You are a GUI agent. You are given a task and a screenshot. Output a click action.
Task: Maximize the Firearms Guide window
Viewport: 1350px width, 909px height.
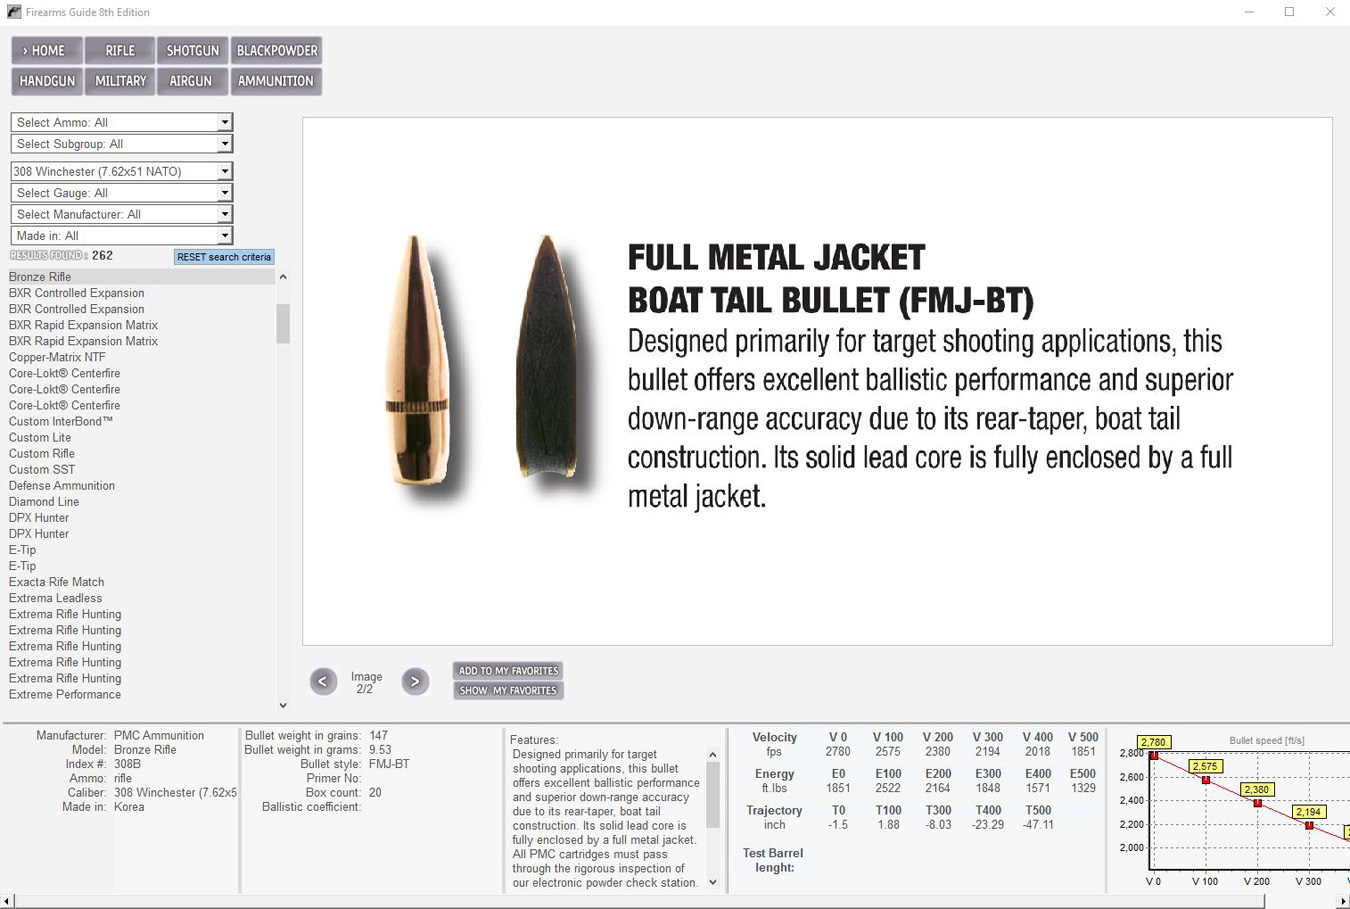(1289, 12)
